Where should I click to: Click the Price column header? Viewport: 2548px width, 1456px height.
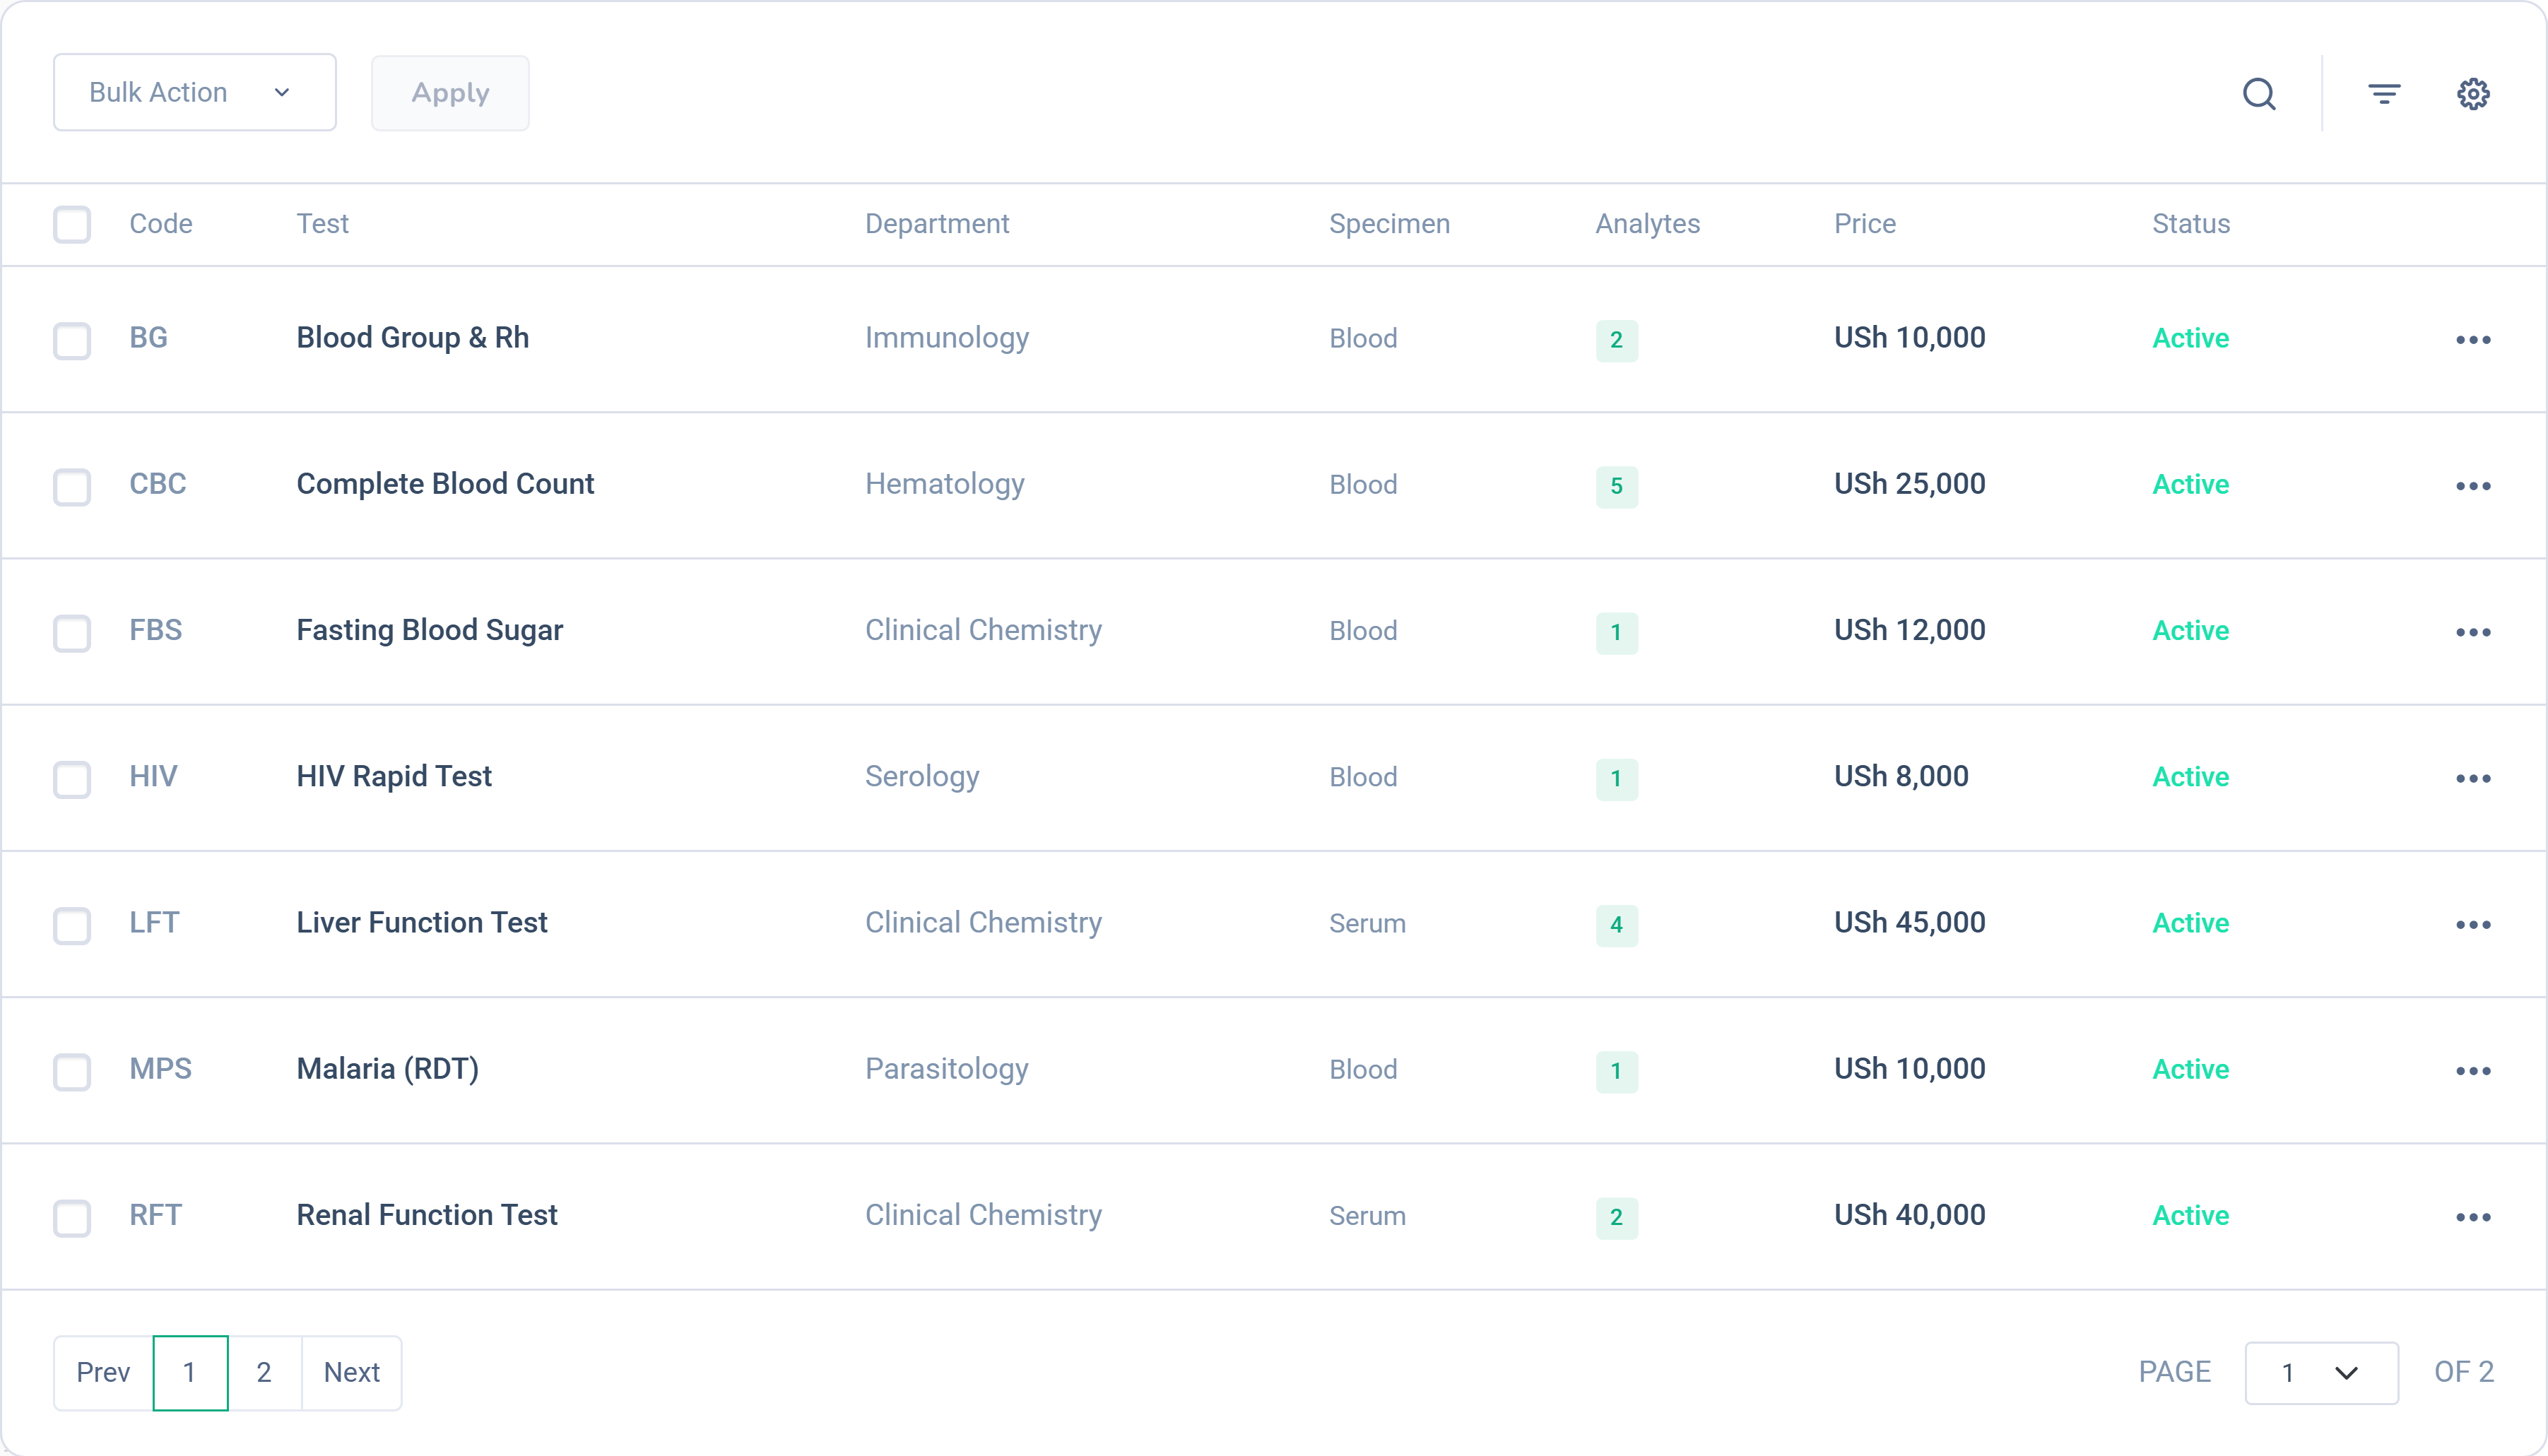tap(1864, 223)
